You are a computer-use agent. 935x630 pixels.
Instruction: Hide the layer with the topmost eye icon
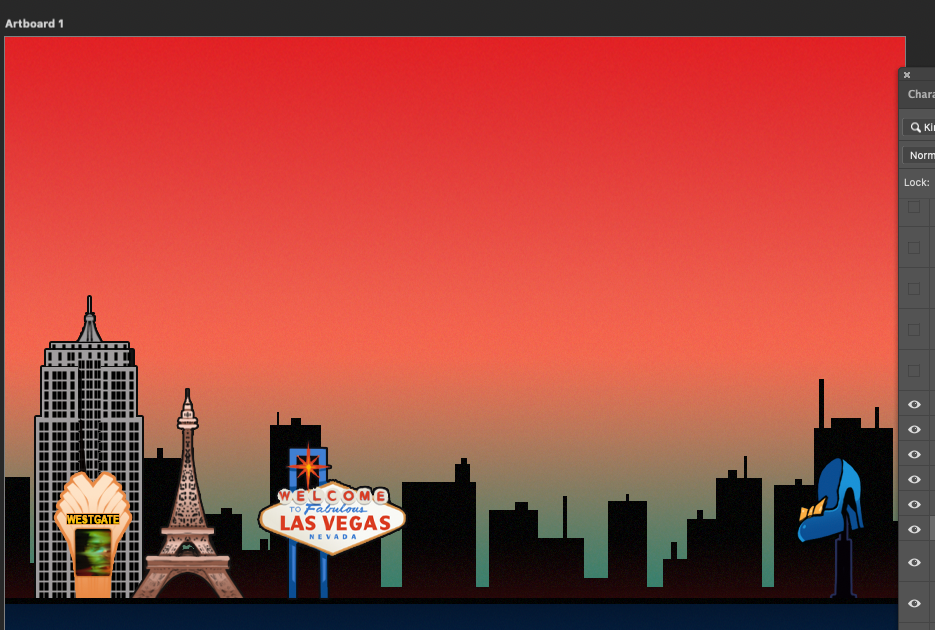[x=914, y=405]
